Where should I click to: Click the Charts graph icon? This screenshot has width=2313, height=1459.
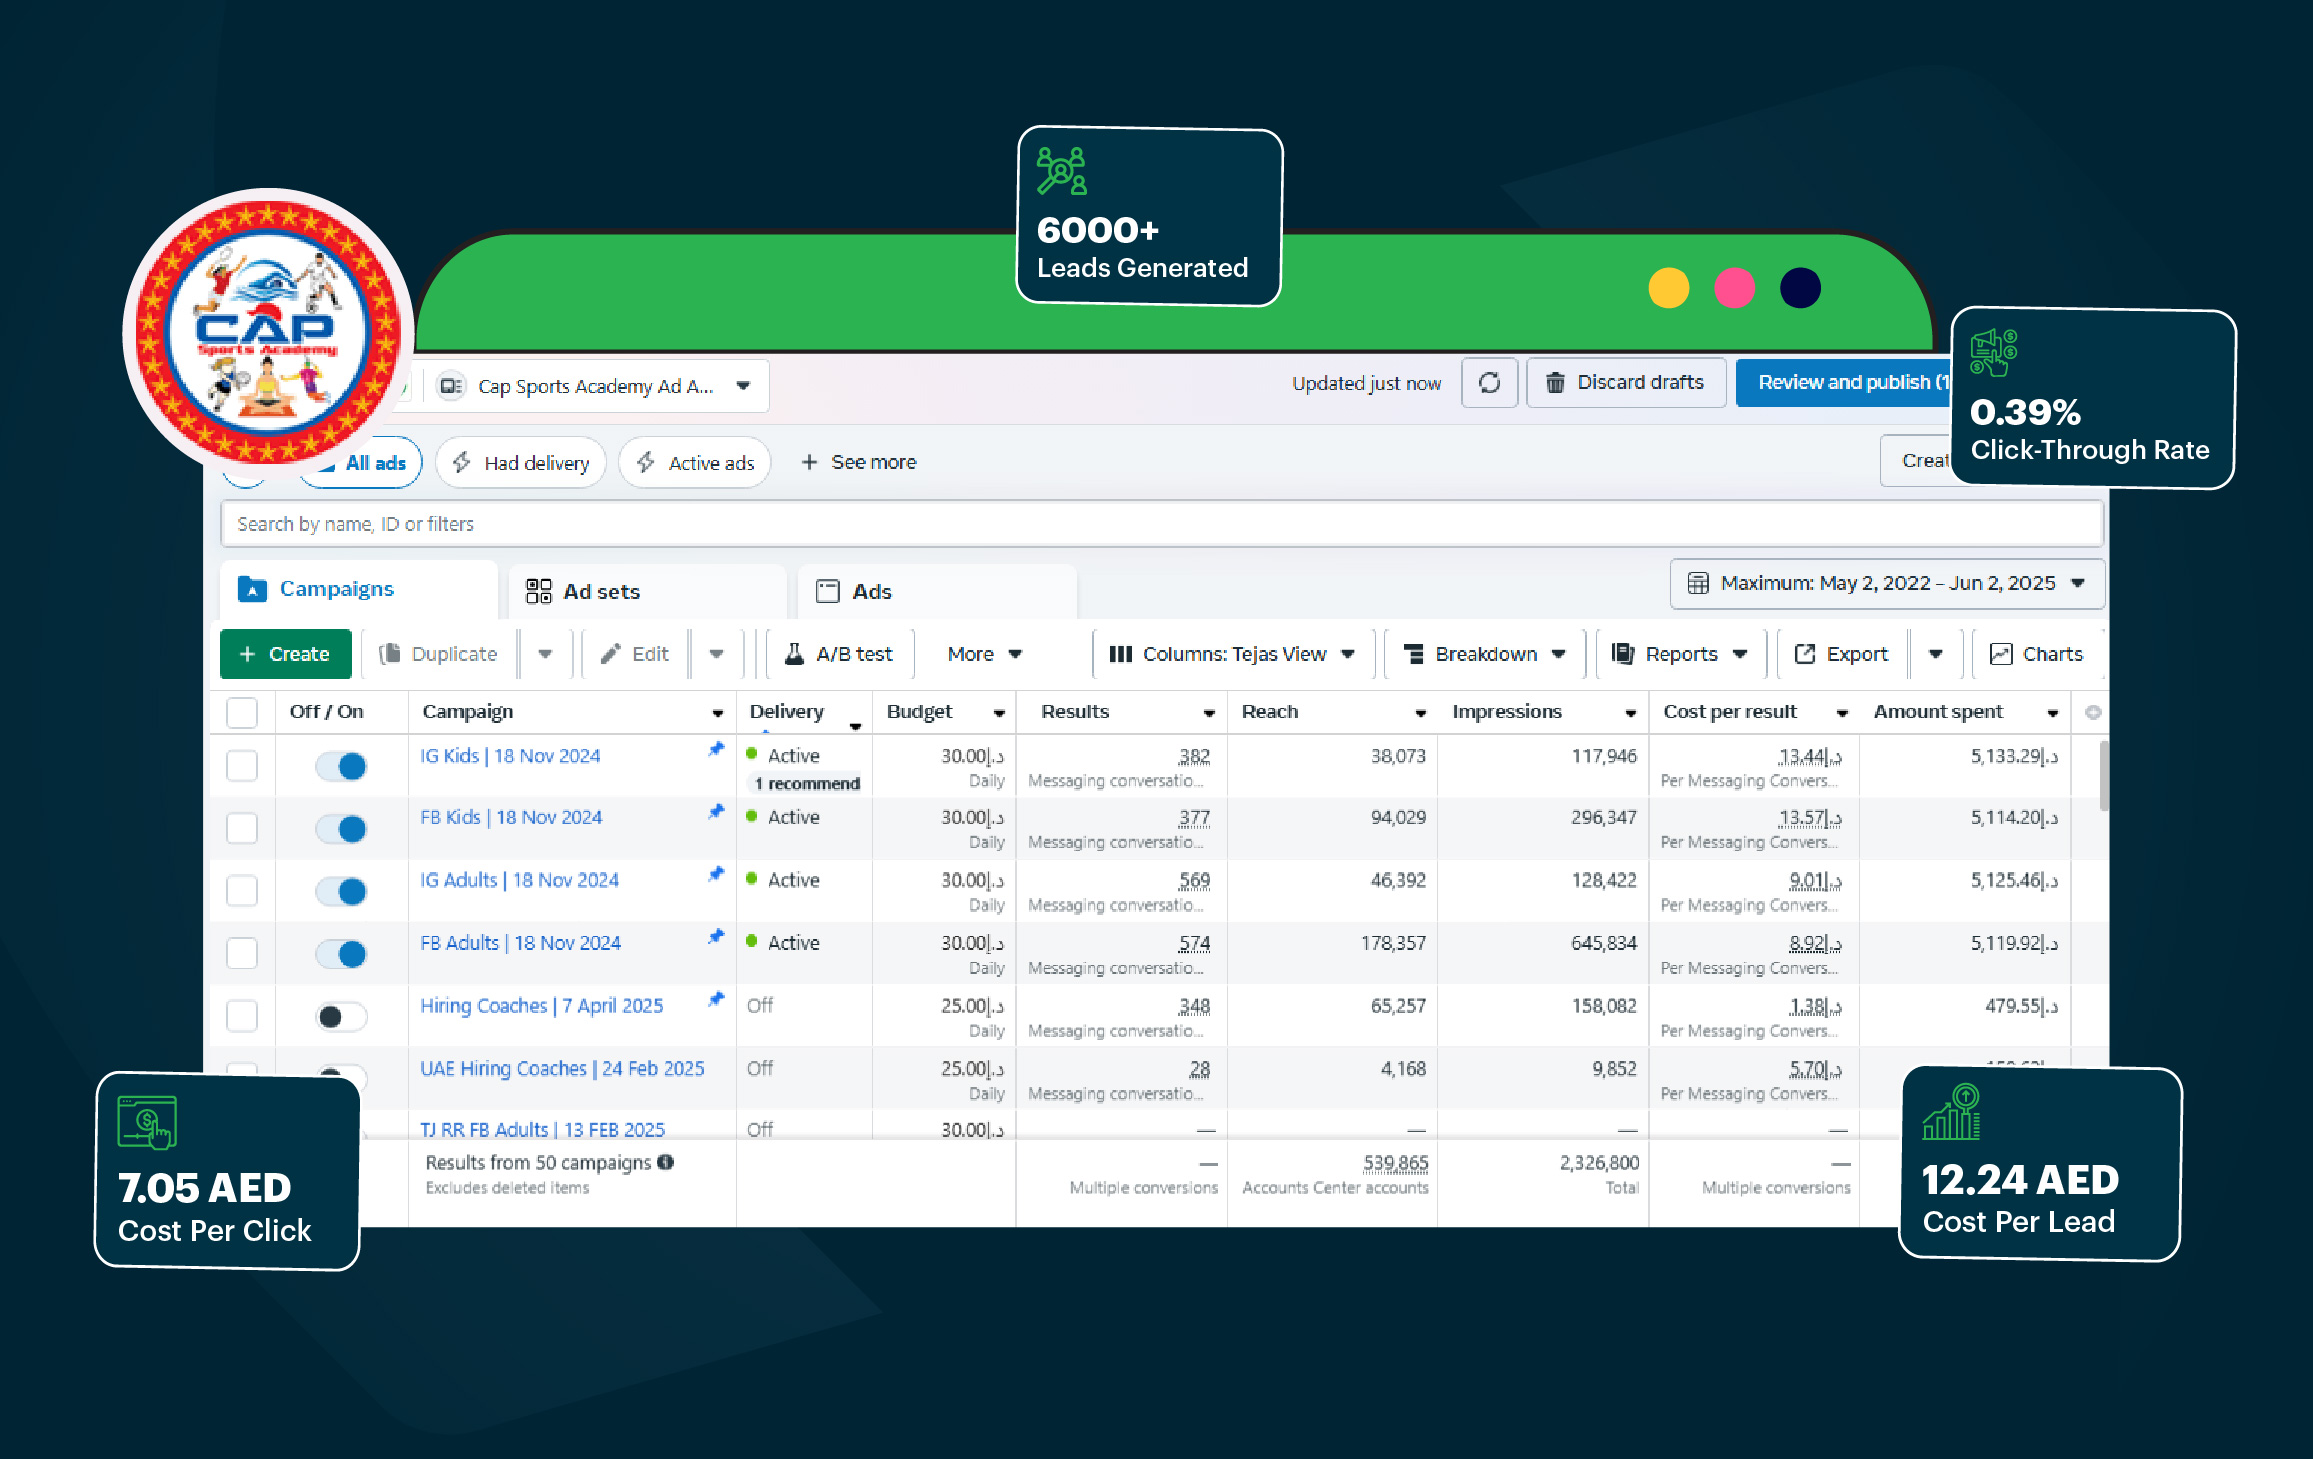[2000, 654]
